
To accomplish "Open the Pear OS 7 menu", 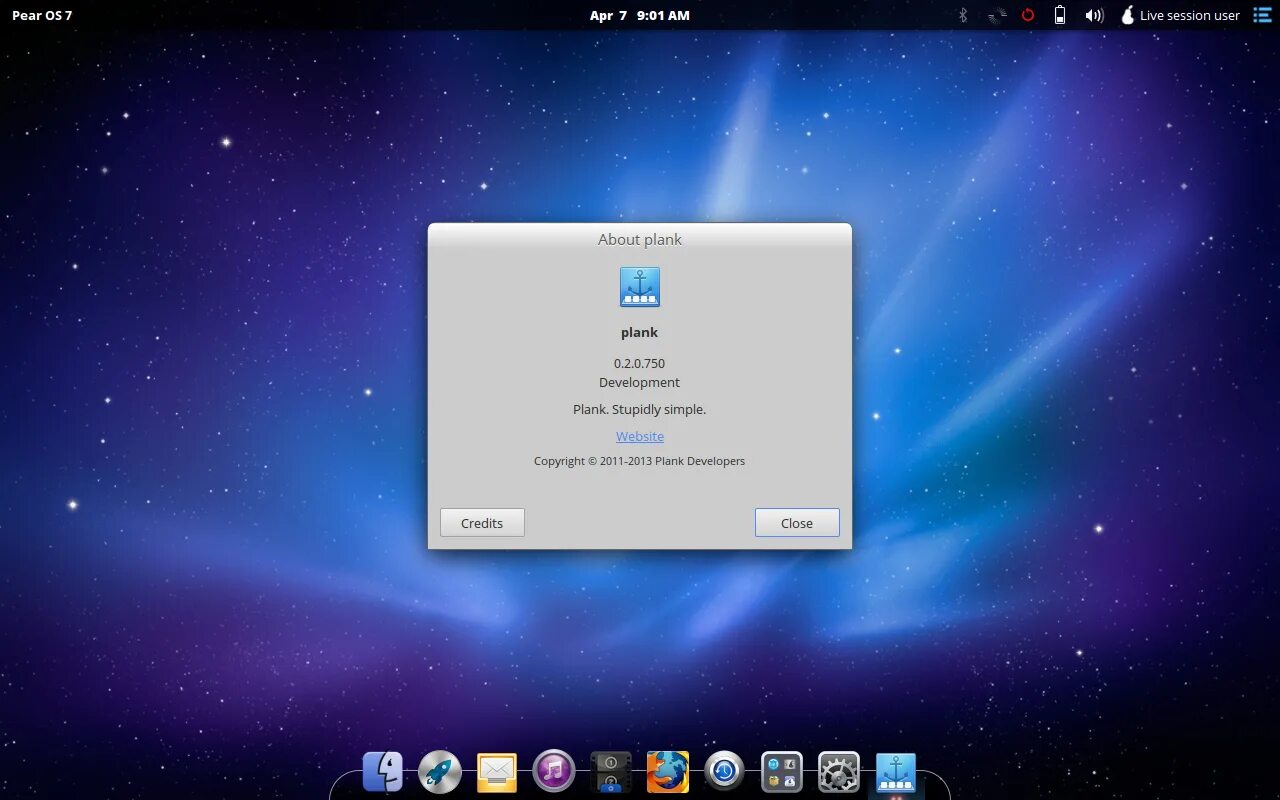I will tap(42, 15).
